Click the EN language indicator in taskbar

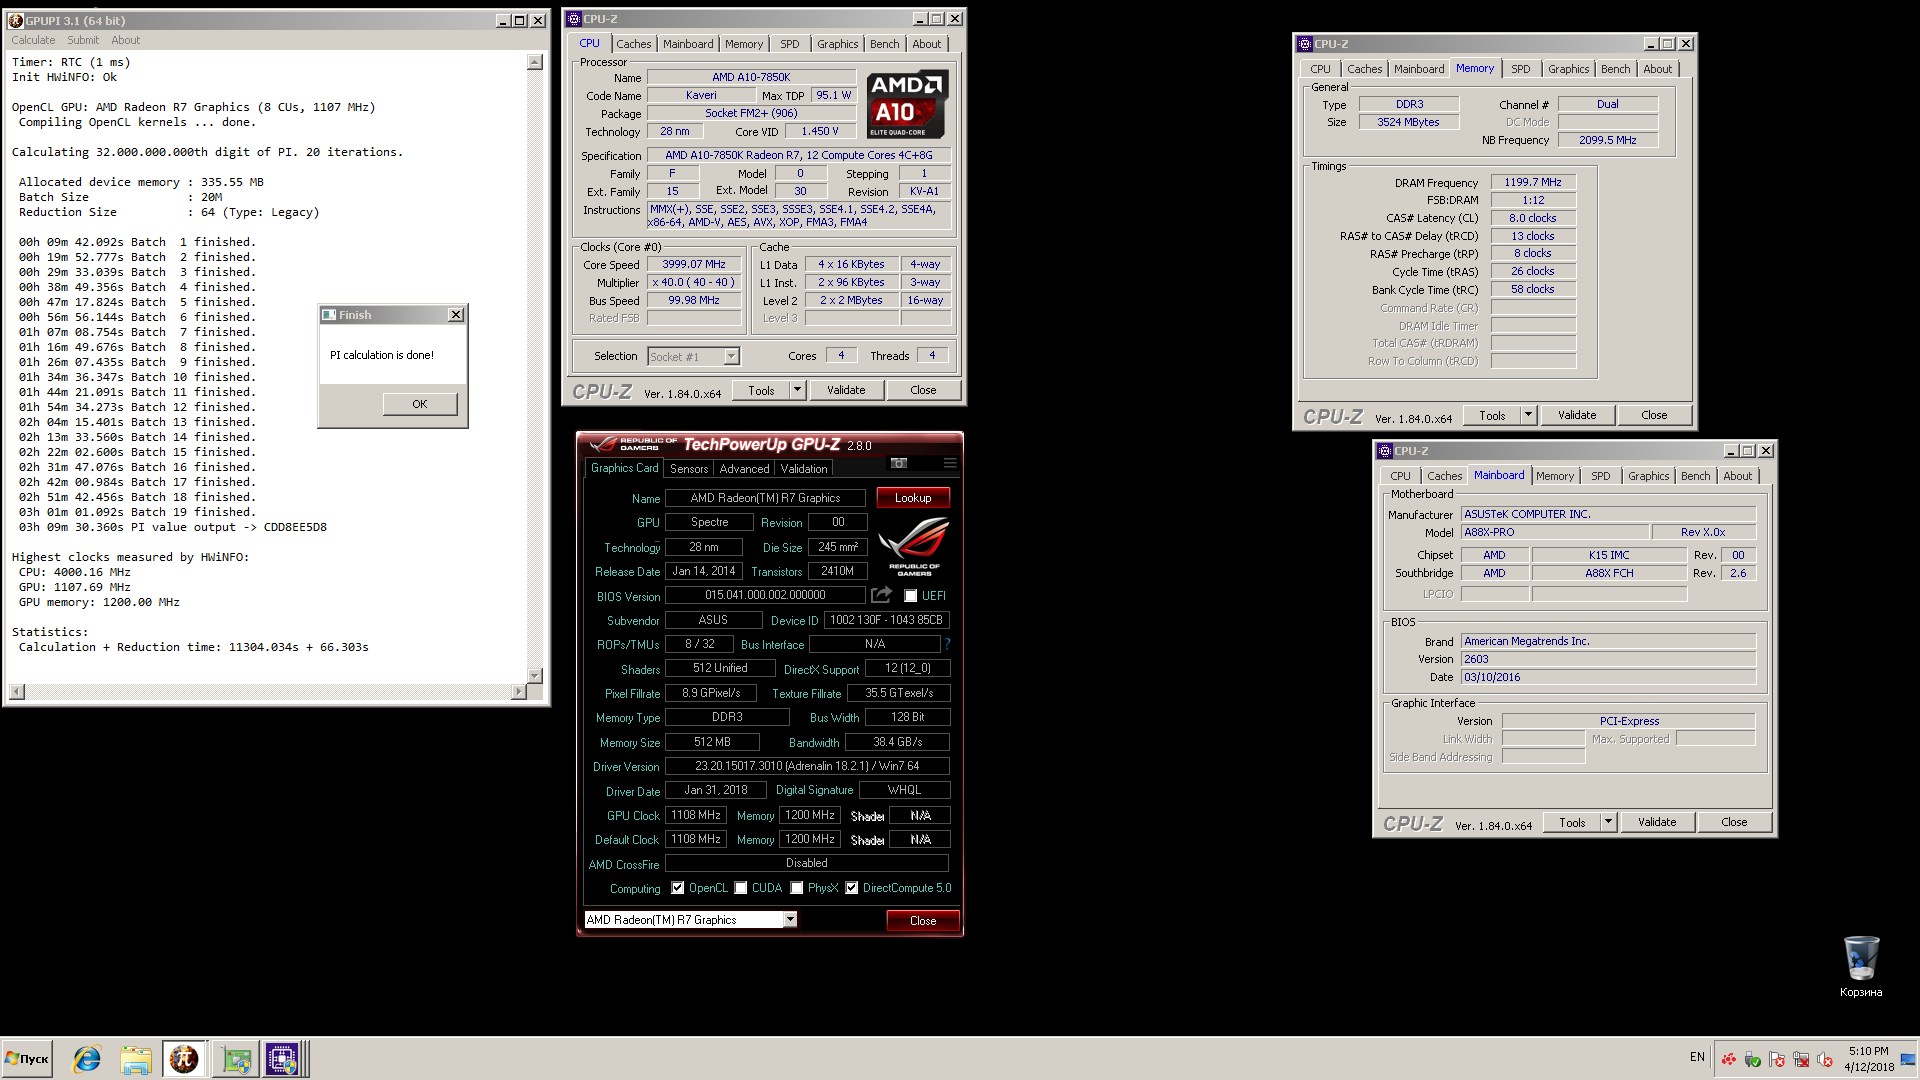(x=1697, y=1057)
